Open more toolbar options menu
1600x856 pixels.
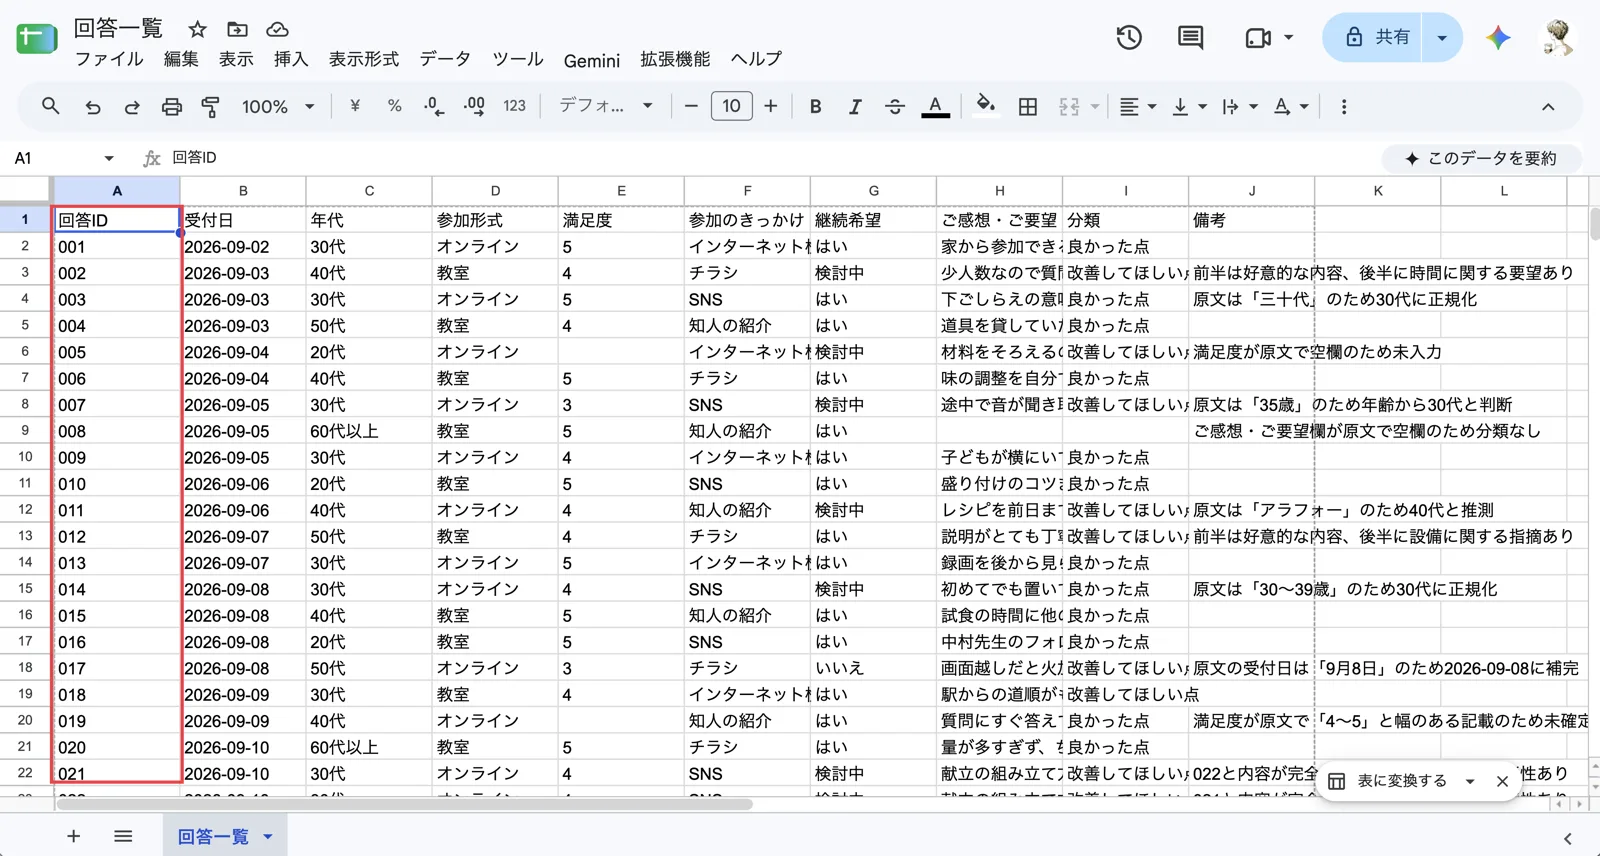pos(1344,106)
